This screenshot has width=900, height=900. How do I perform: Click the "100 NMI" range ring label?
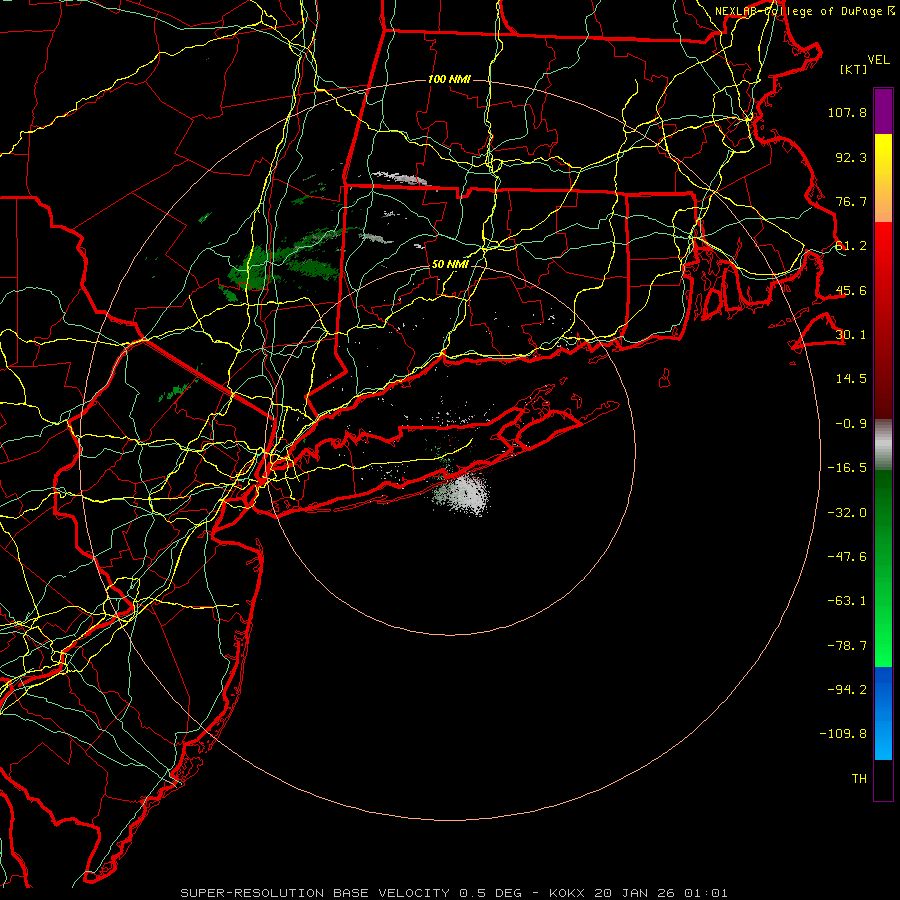click(x=449, y=79)
